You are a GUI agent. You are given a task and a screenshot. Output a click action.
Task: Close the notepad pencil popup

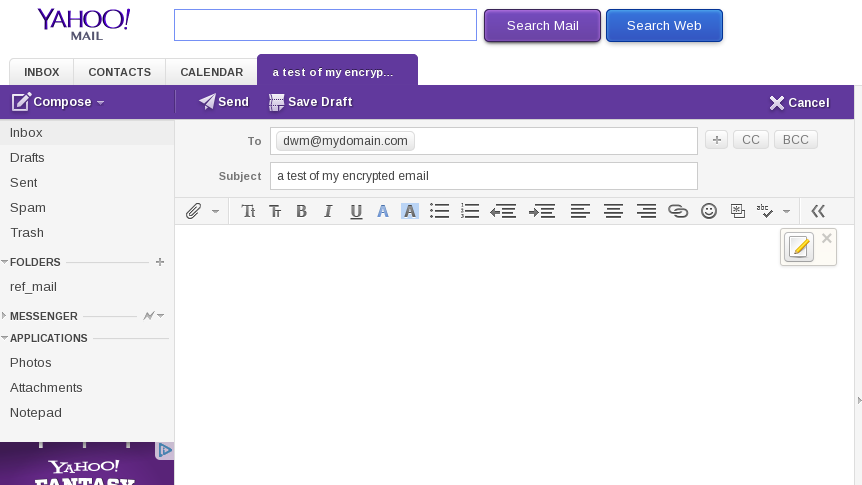pos(827,238)
